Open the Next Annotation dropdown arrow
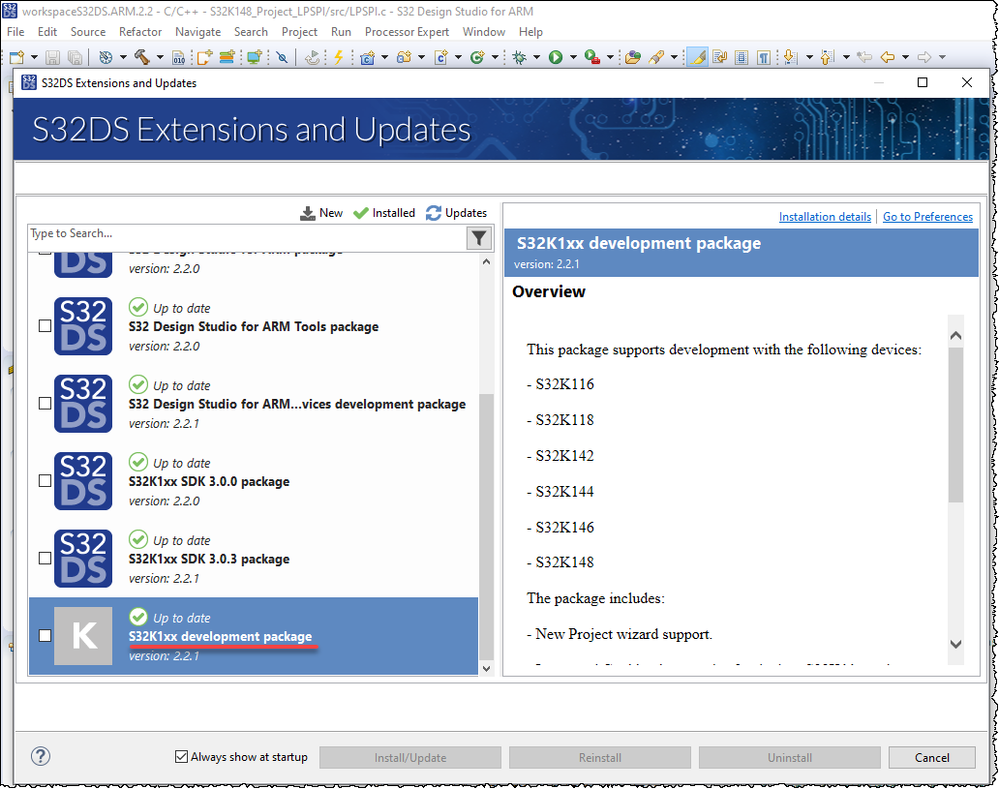The width and height of the screenshot is (999, 790). (809, 57)
